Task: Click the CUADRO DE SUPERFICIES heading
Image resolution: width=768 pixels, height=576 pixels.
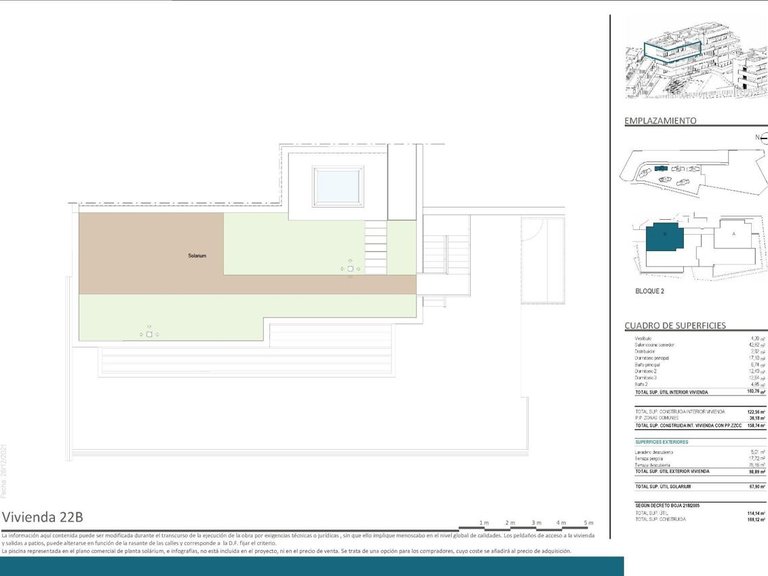Action: coord(675,326)
